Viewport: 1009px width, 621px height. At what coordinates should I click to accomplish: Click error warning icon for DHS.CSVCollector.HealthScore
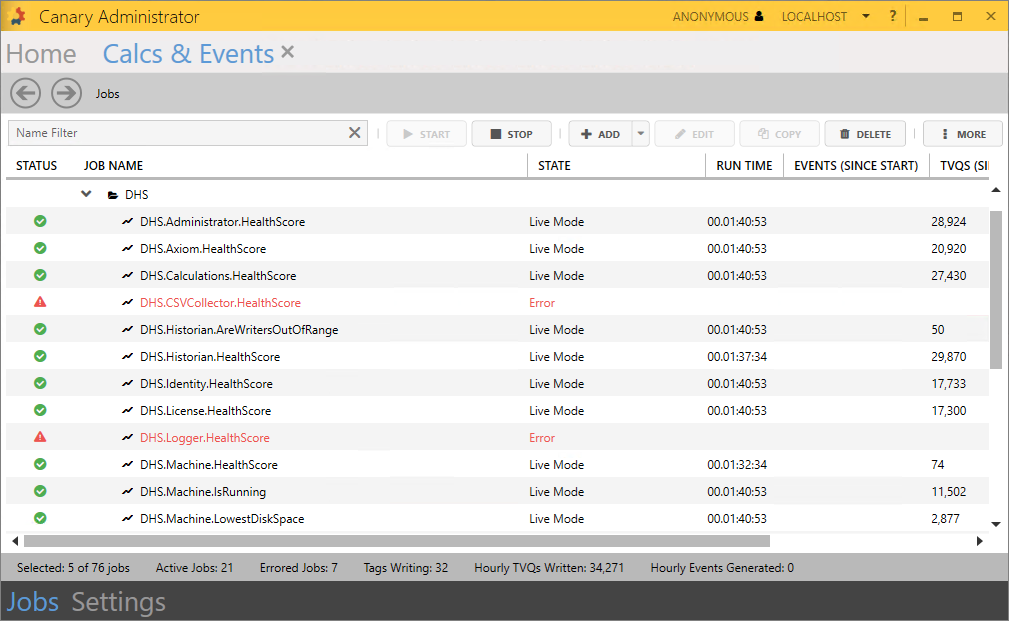(x=40, y=302)
